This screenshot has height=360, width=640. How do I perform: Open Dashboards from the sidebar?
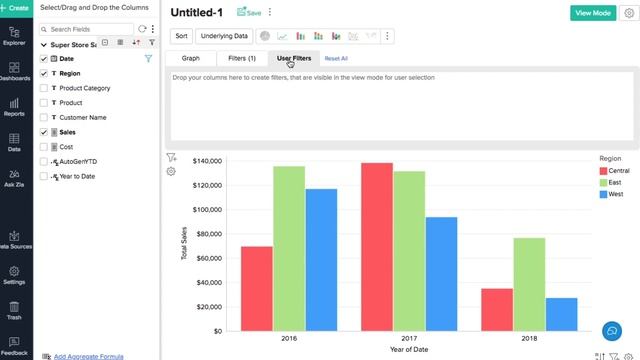[14, 71]
